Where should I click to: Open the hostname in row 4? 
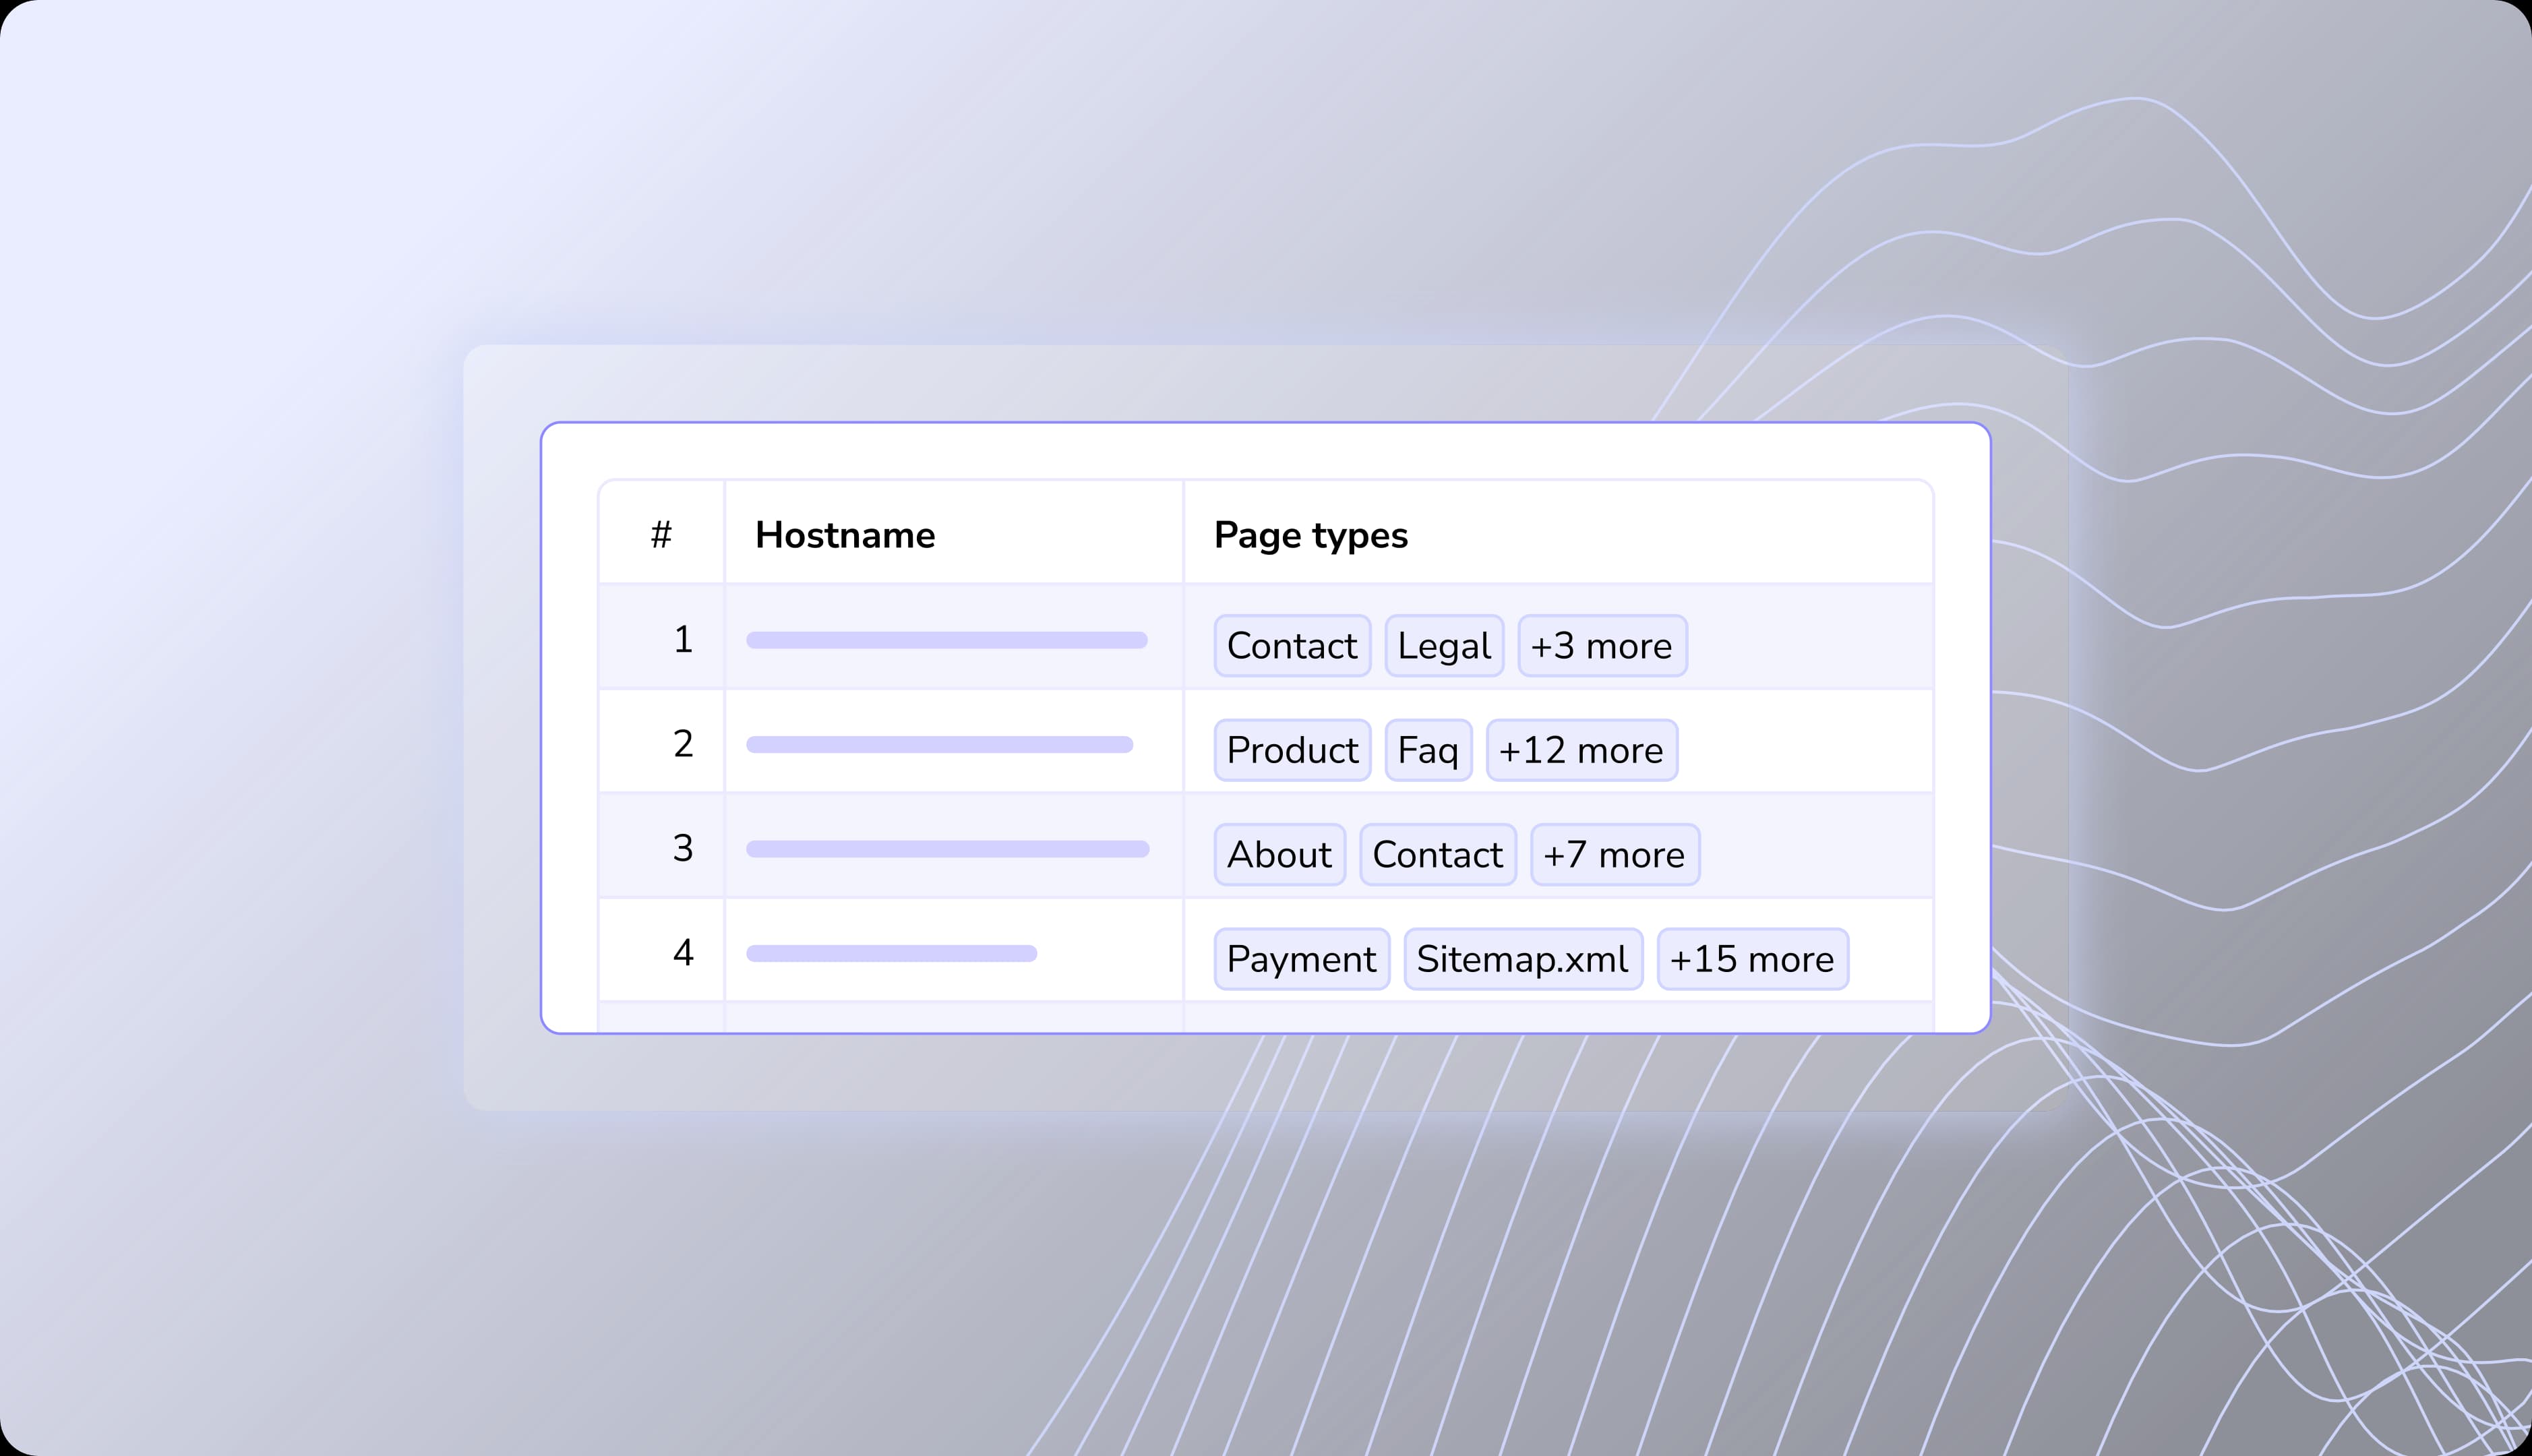pos(891,953)
